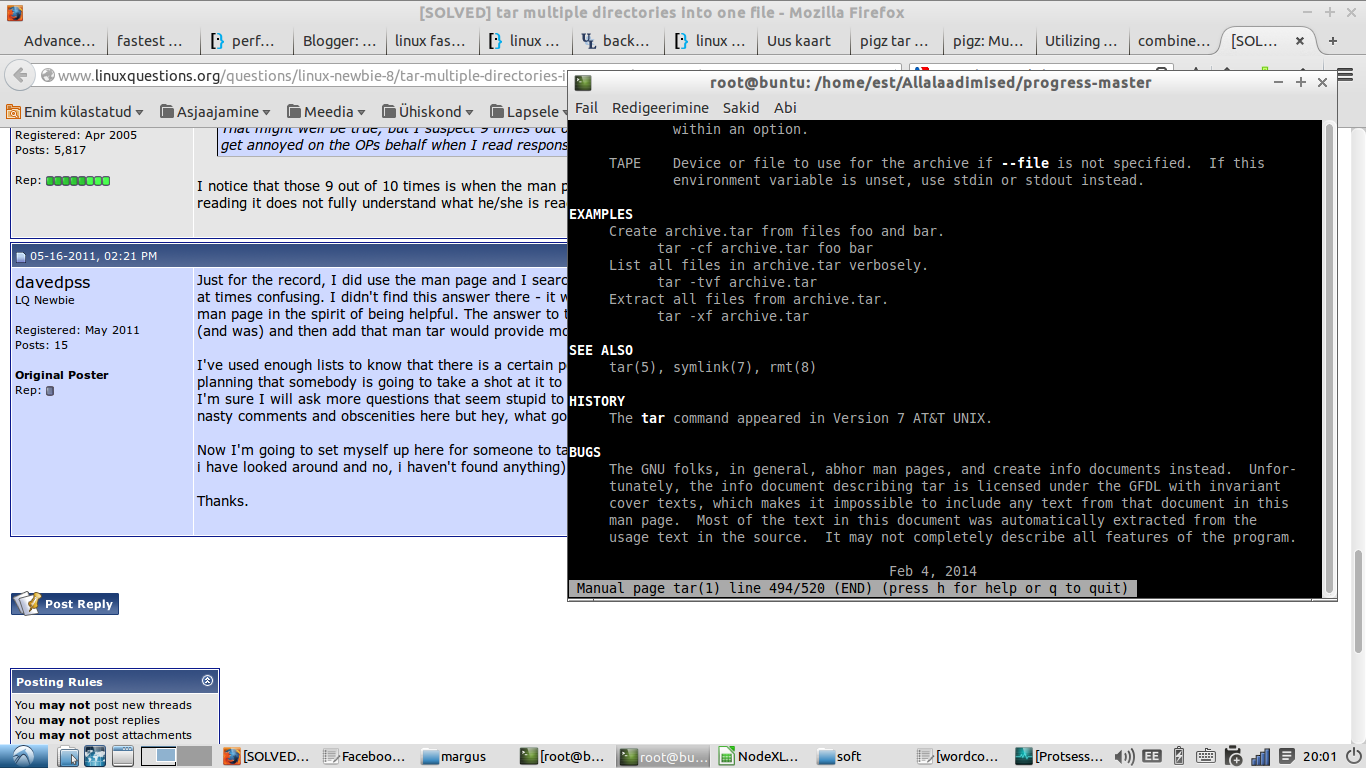Switch to the 'back…' Firefox tab
The width and height of the screenshot is (1366, 768).
[x=620, y=41]
